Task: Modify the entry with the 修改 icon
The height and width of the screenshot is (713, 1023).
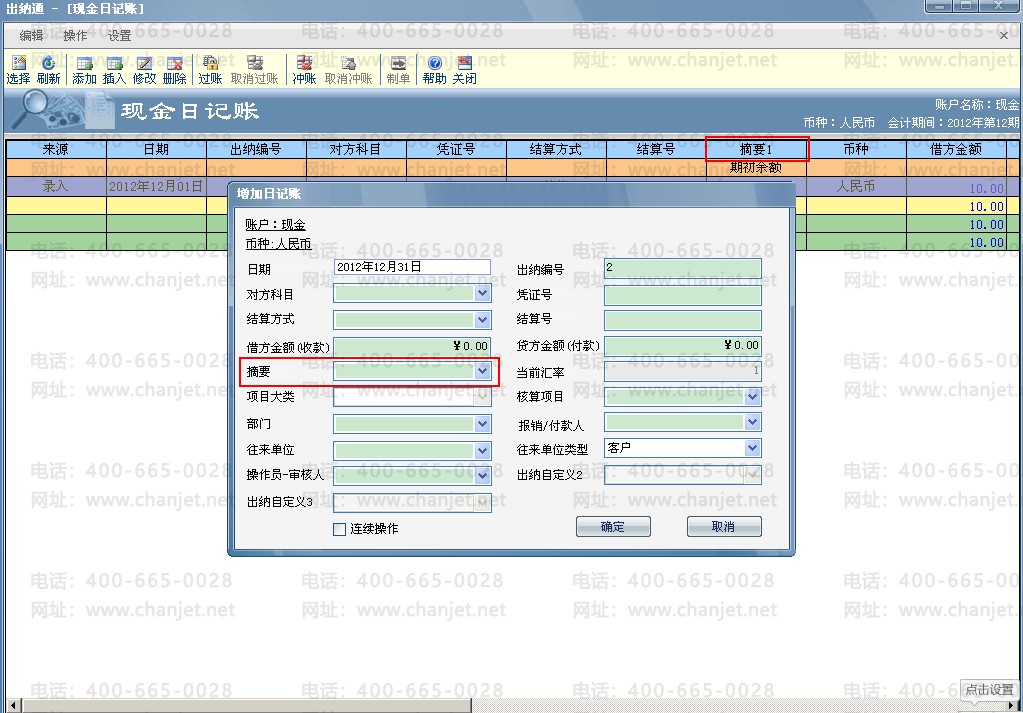Action: point(144,70)
